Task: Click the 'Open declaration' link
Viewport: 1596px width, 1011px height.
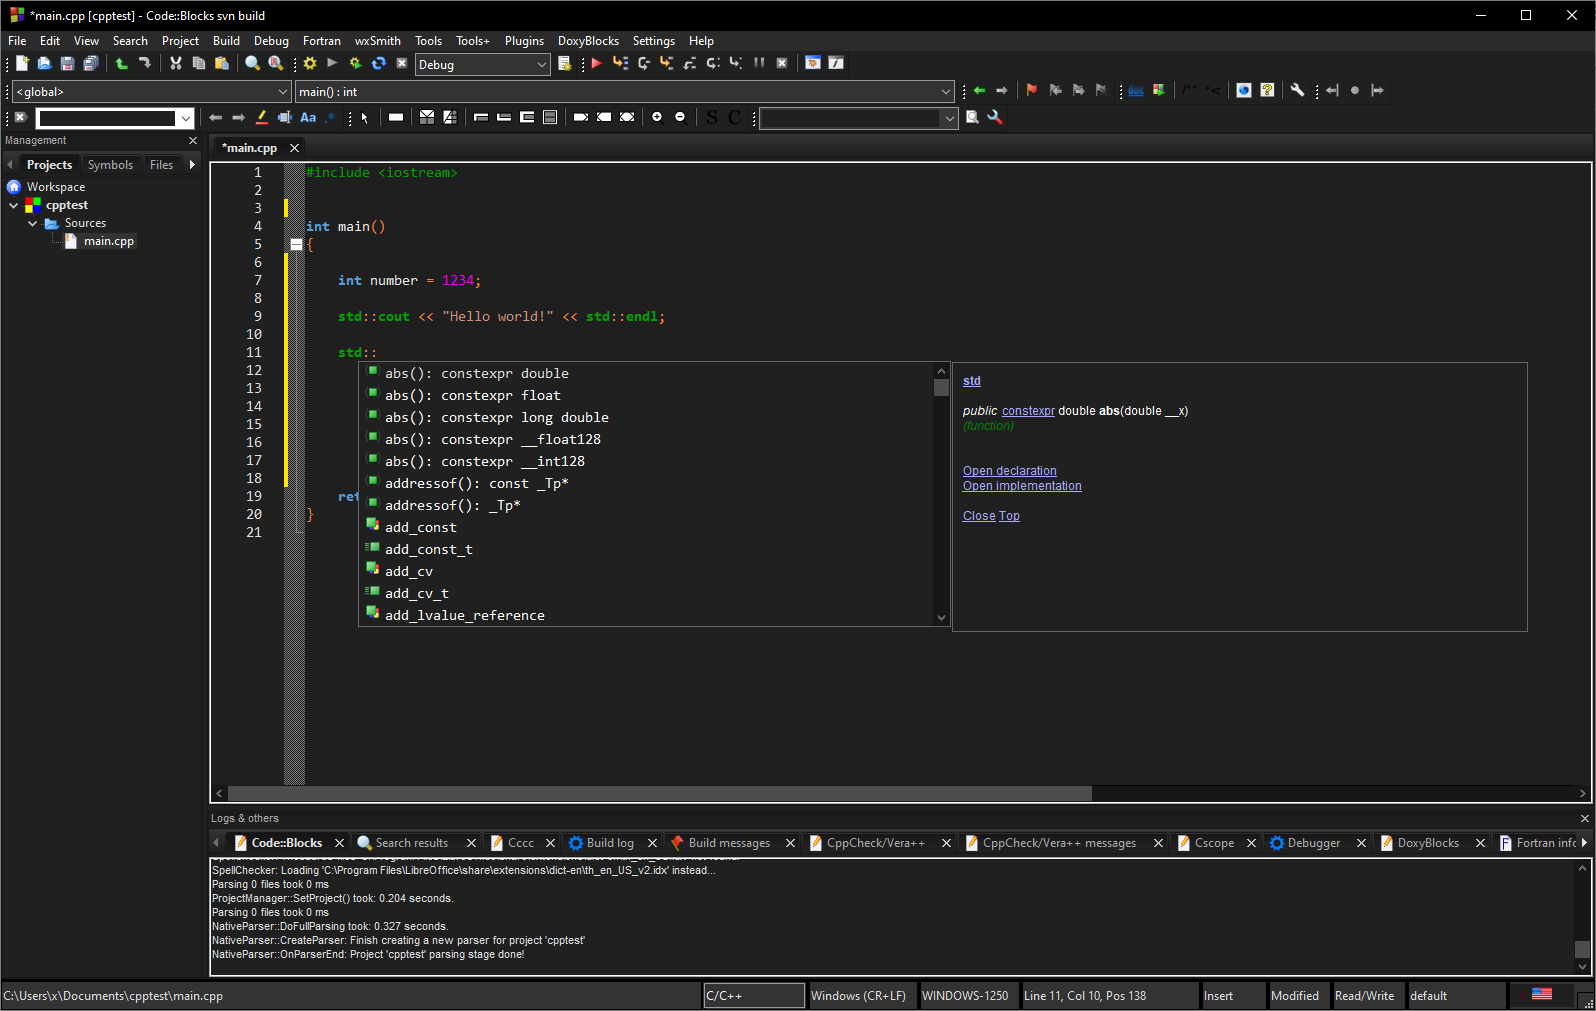Action: (1009, 471)
